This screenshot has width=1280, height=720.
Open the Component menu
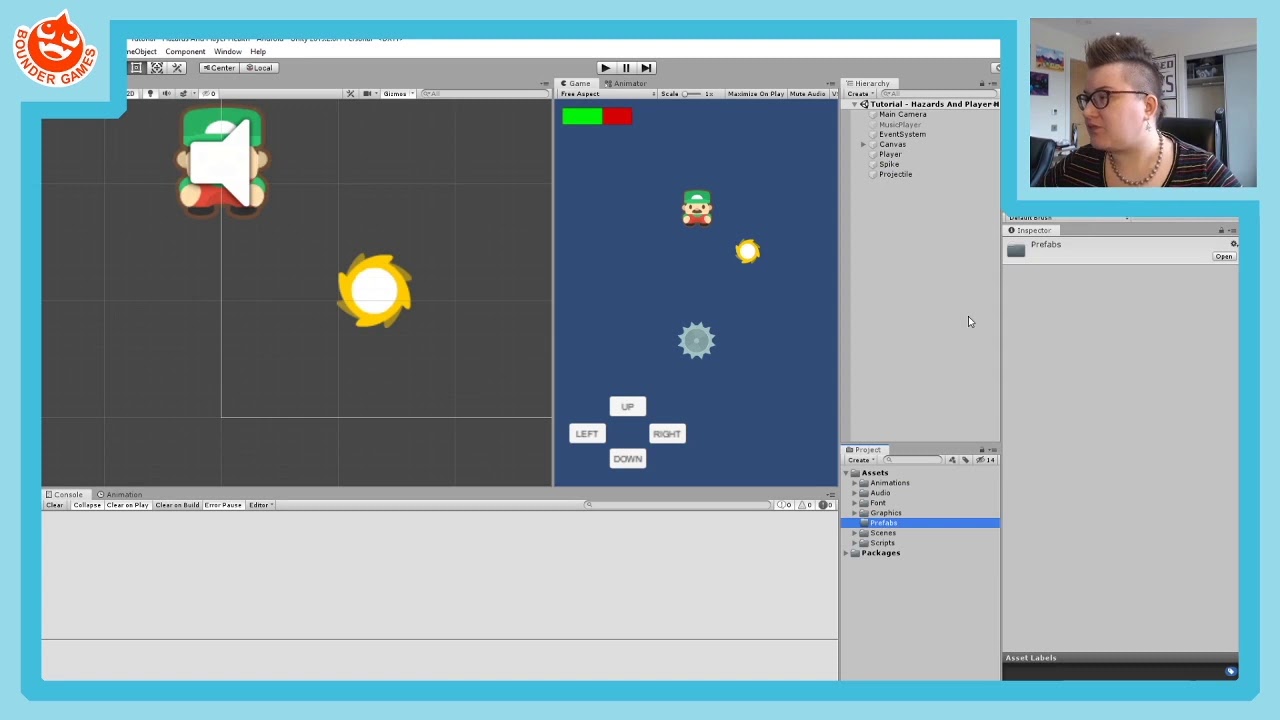[x=185, y=52]
